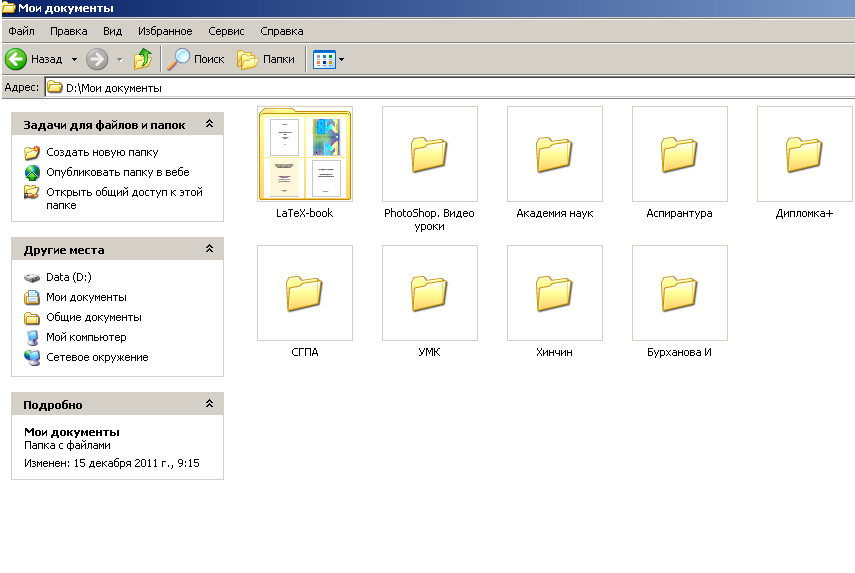The width and height of the screenshot is (855, 573).
Task: Open the Сервис menu
Action: click(x=226, y=31)
